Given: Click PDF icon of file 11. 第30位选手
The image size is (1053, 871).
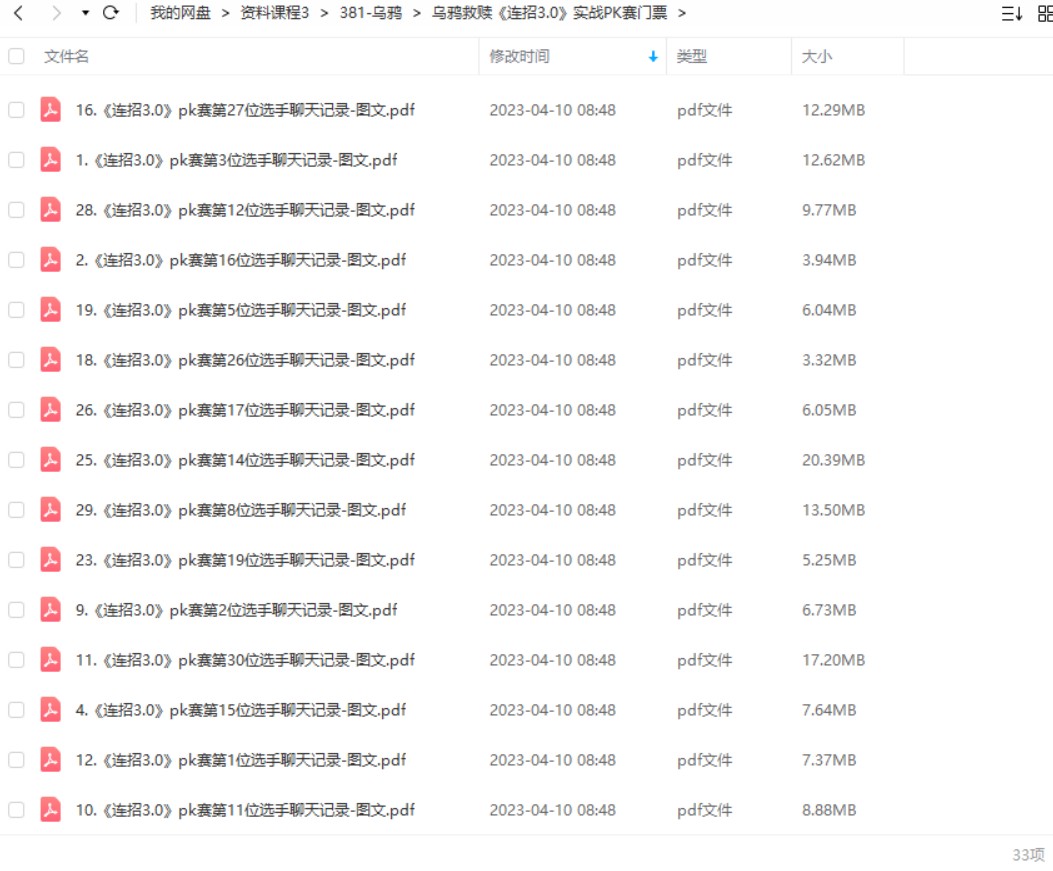Looking at the screenshot, I should click(x=50, y=660).
